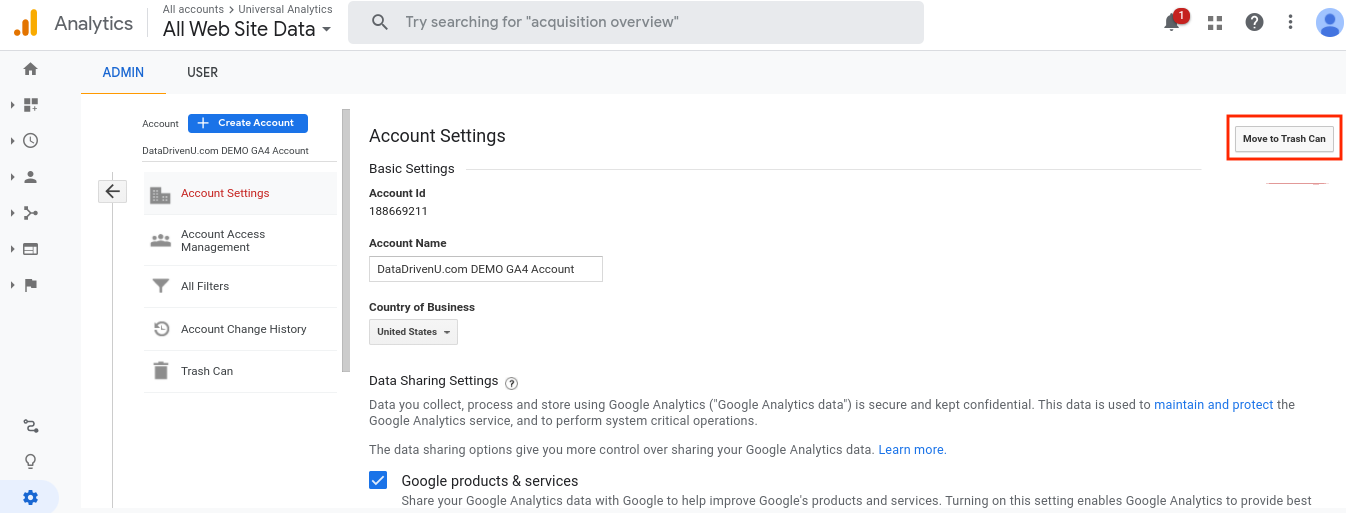This screenshot has height=513, width=1346.
Task: Open the Help question mark icon
Action: pyautogui.click(x=1253, y=22)
